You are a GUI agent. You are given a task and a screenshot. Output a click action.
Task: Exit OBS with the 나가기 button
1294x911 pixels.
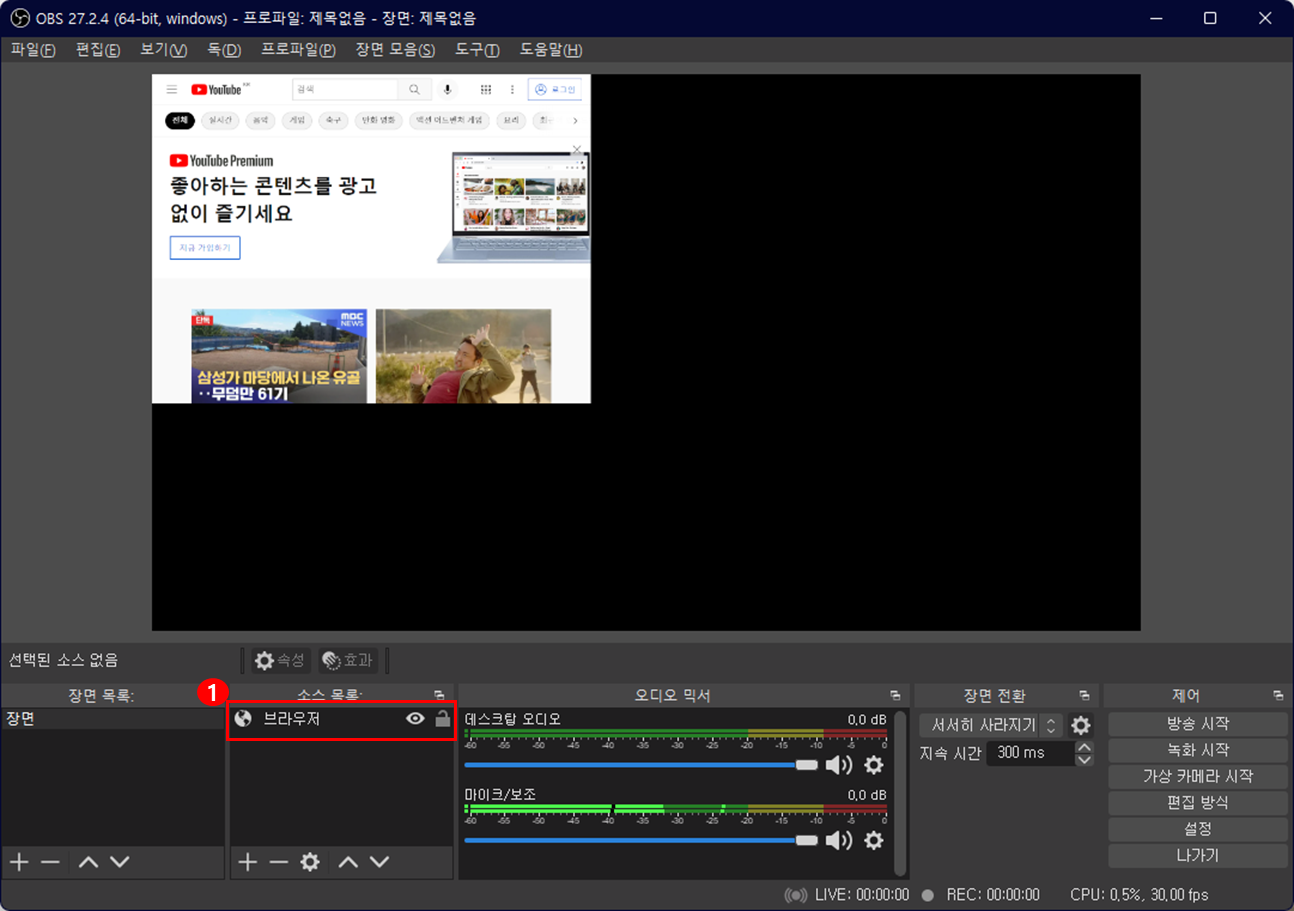pyautogui.click(x=1198, y=856)
